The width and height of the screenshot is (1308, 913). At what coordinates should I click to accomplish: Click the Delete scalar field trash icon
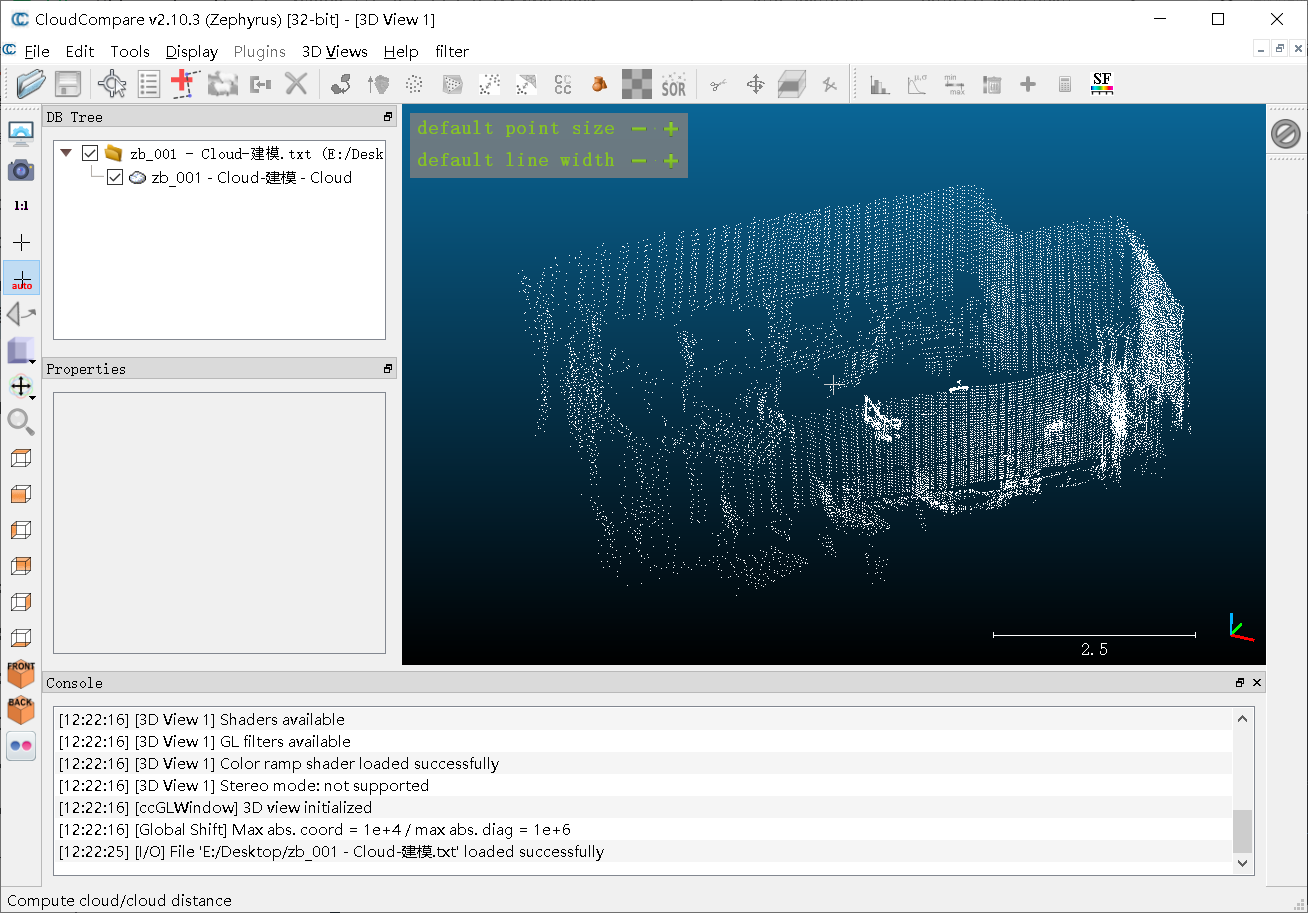coord(992,84)
